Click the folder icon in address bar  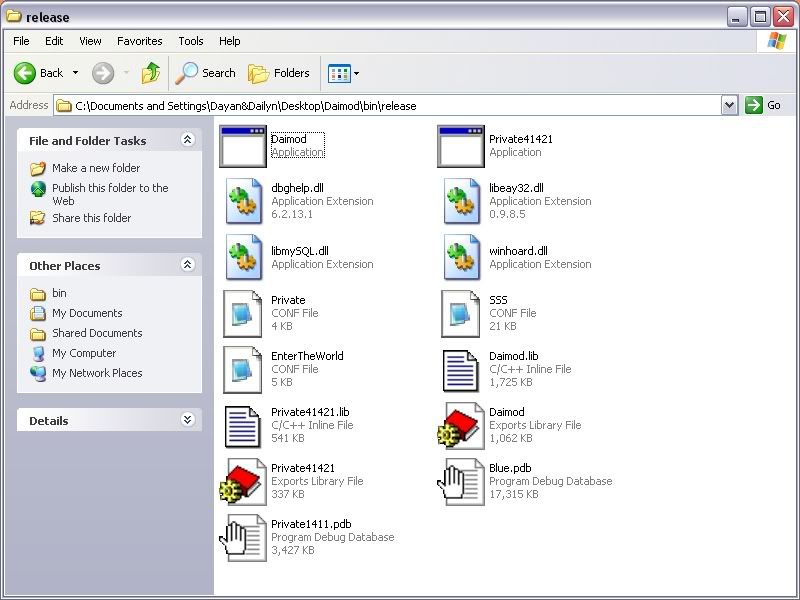pos(64,106)
